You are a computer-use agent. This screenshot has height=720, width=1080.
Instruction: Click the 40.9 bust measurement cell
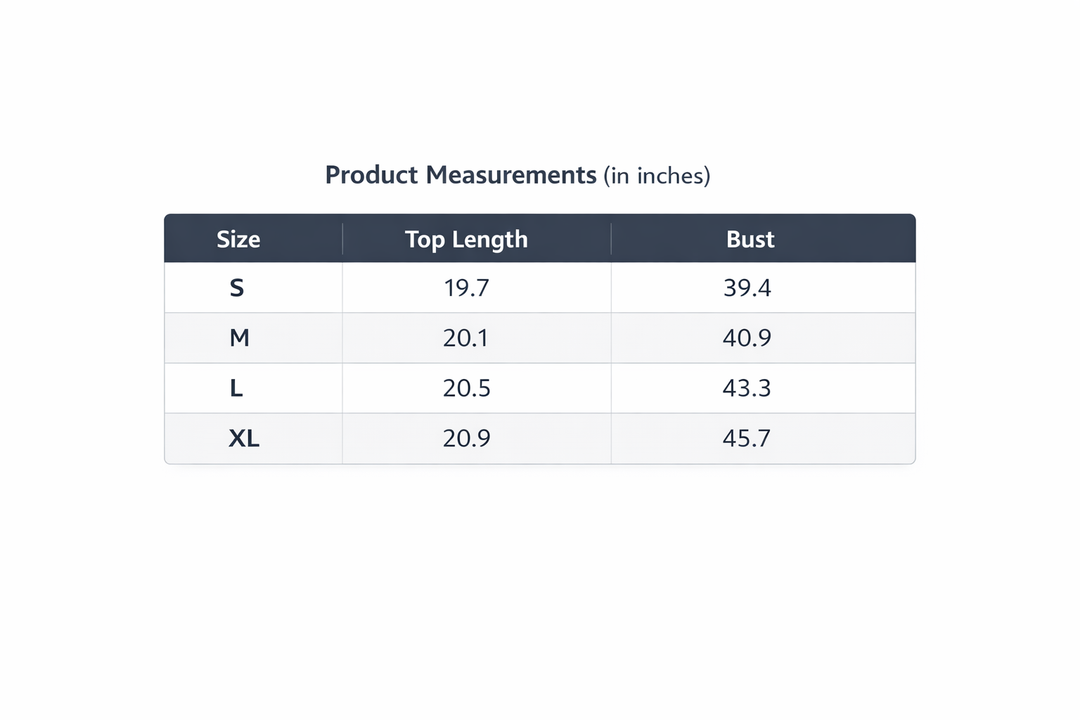747,339
